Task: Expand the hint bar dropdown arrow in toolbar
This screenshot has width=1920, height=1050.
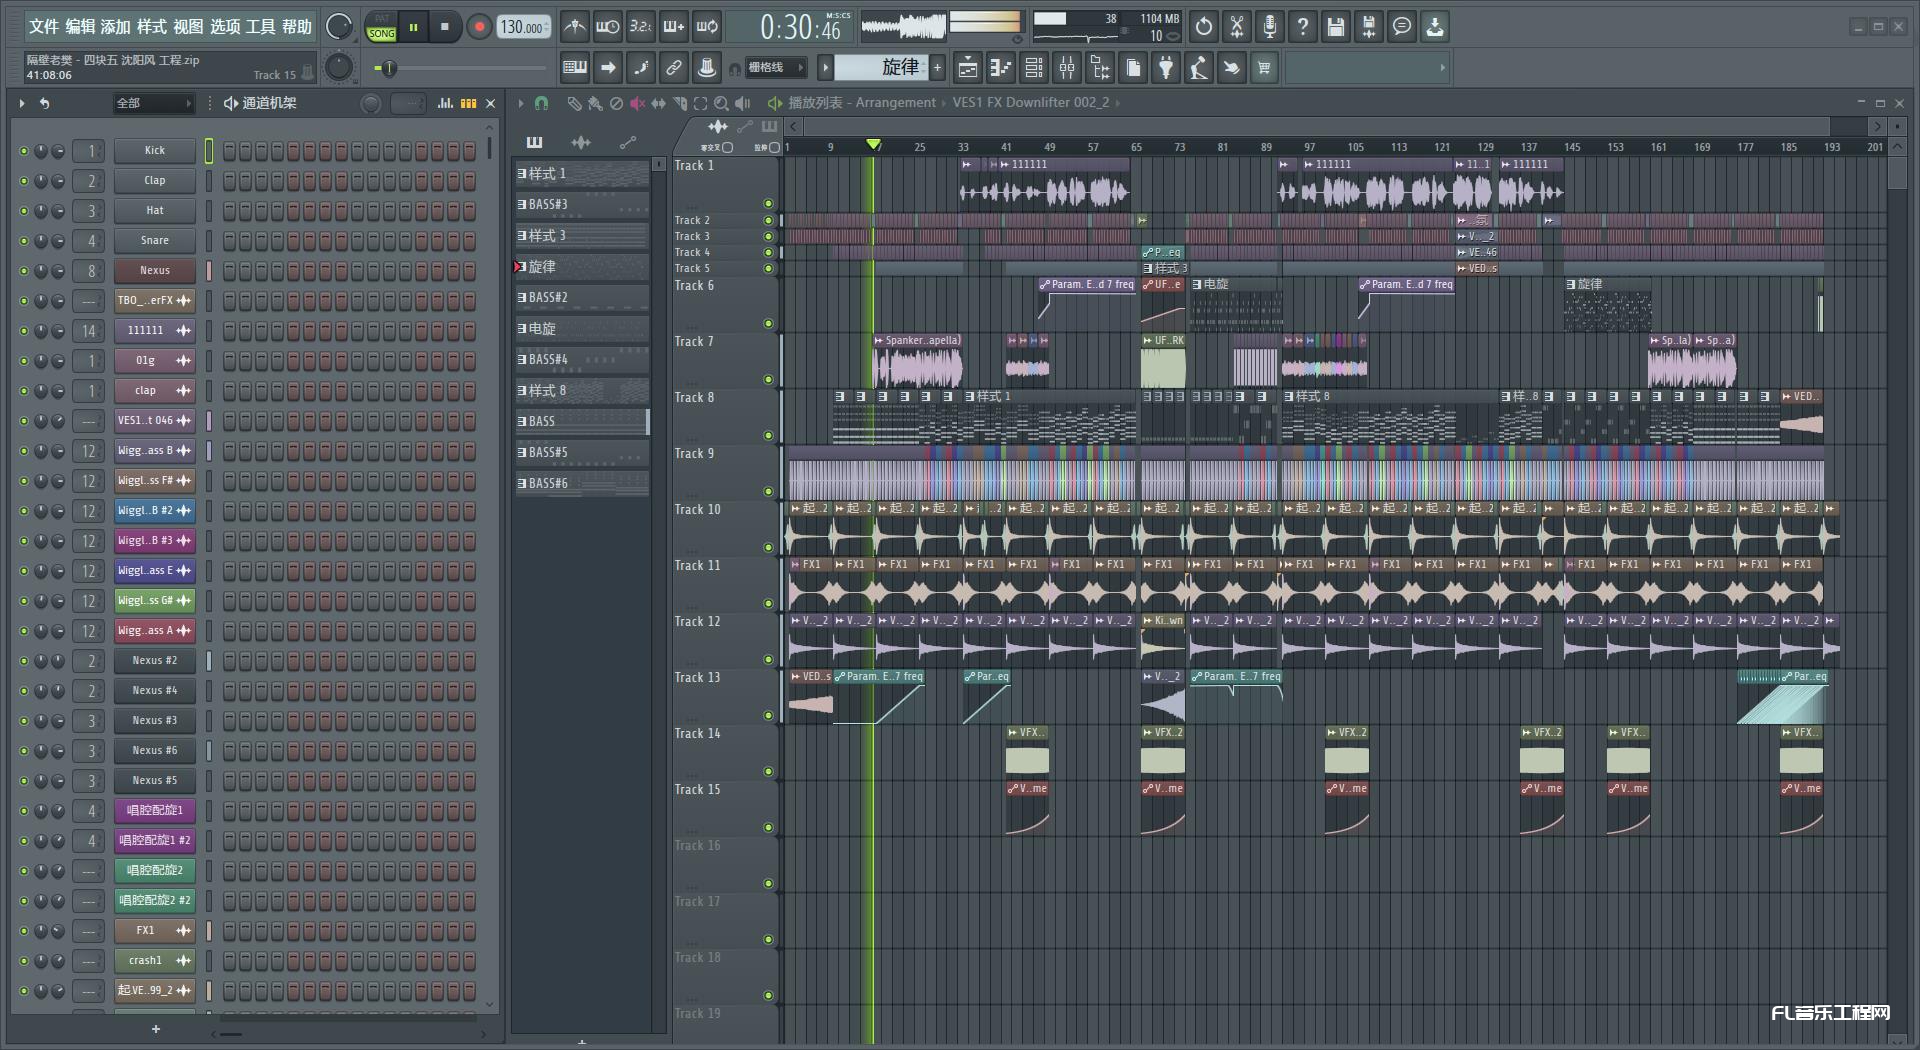Action: (1442, 68)
